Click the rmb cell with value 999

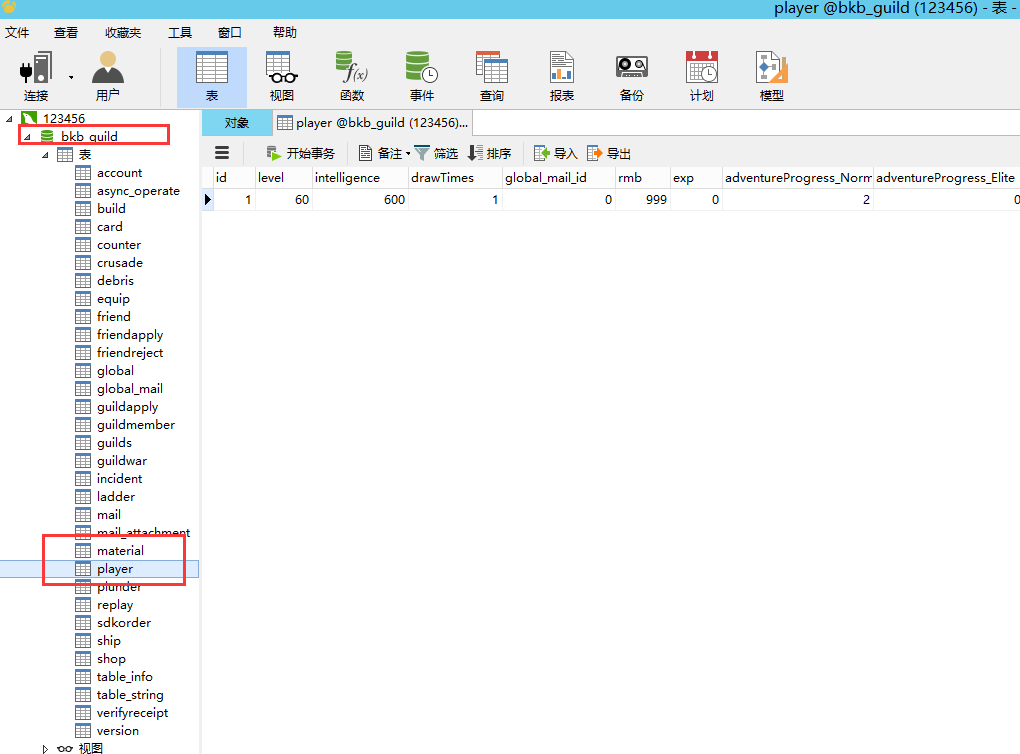coord(641,200)
